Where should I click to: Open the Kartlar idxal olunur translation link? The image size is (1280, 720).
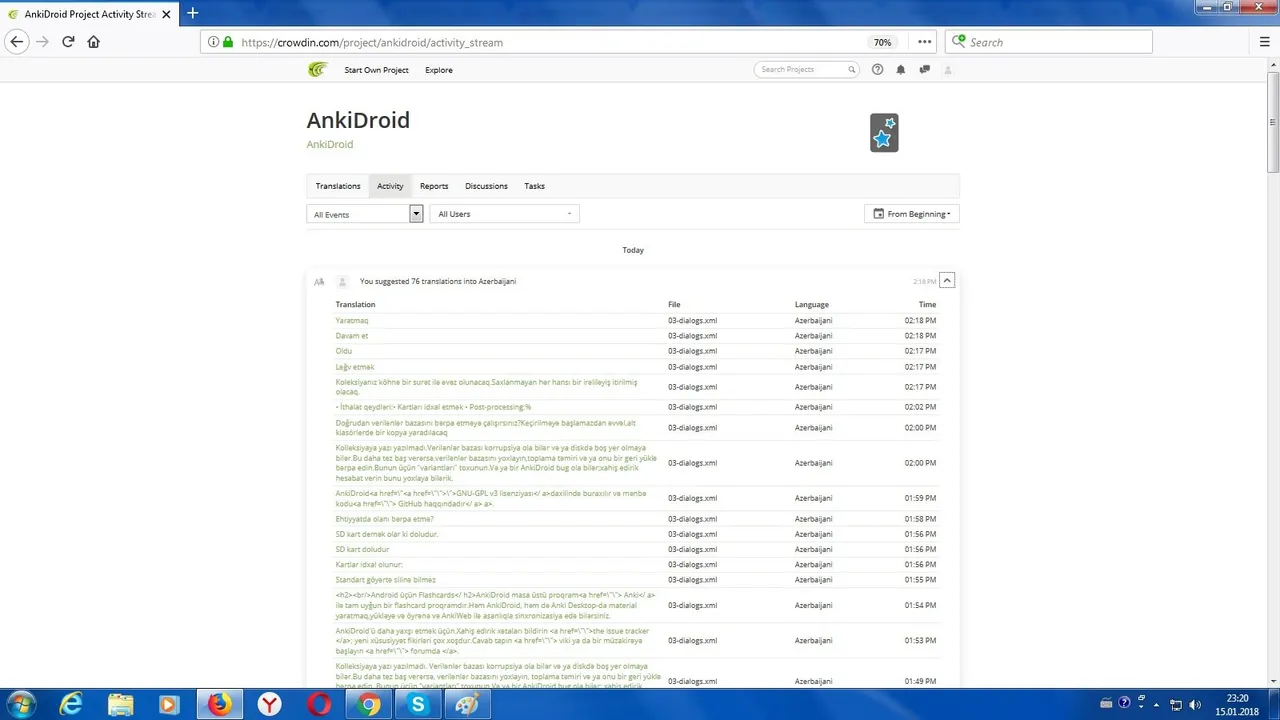[x=369, y=564]
